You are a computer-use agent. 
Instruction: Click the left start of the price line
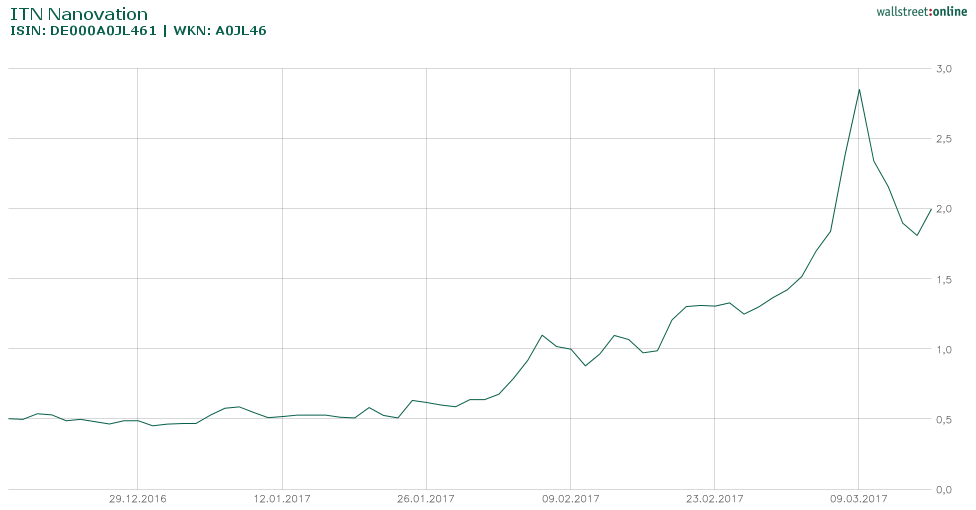click(x=9, y=418)
